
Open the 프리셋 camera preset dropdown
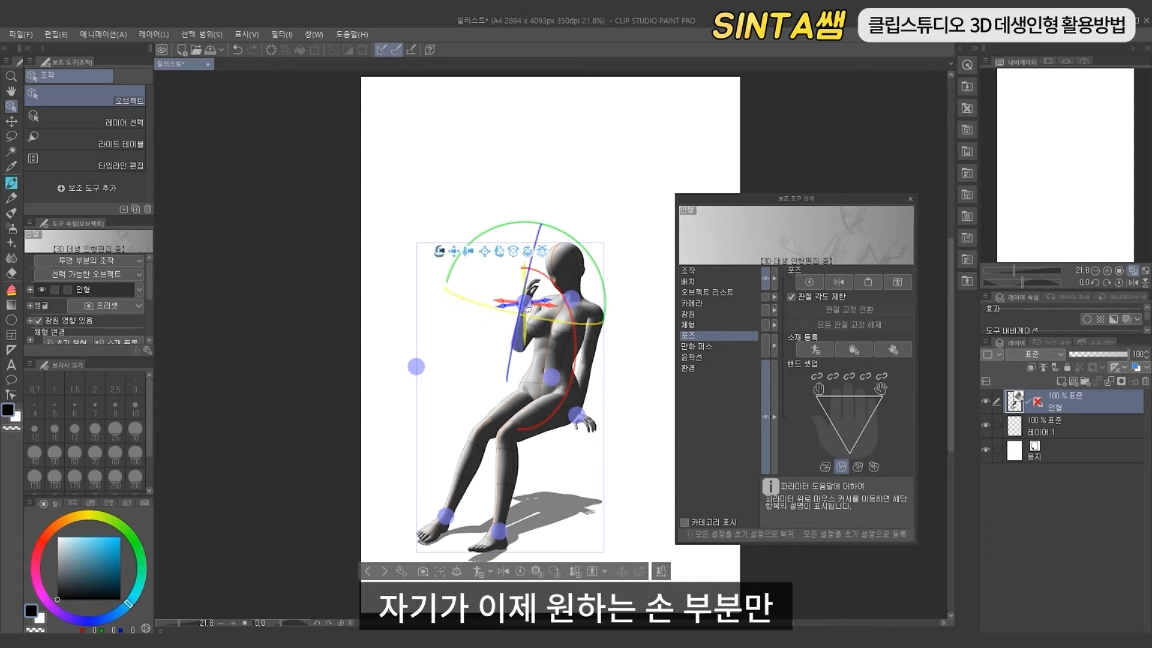click(106, 306)
